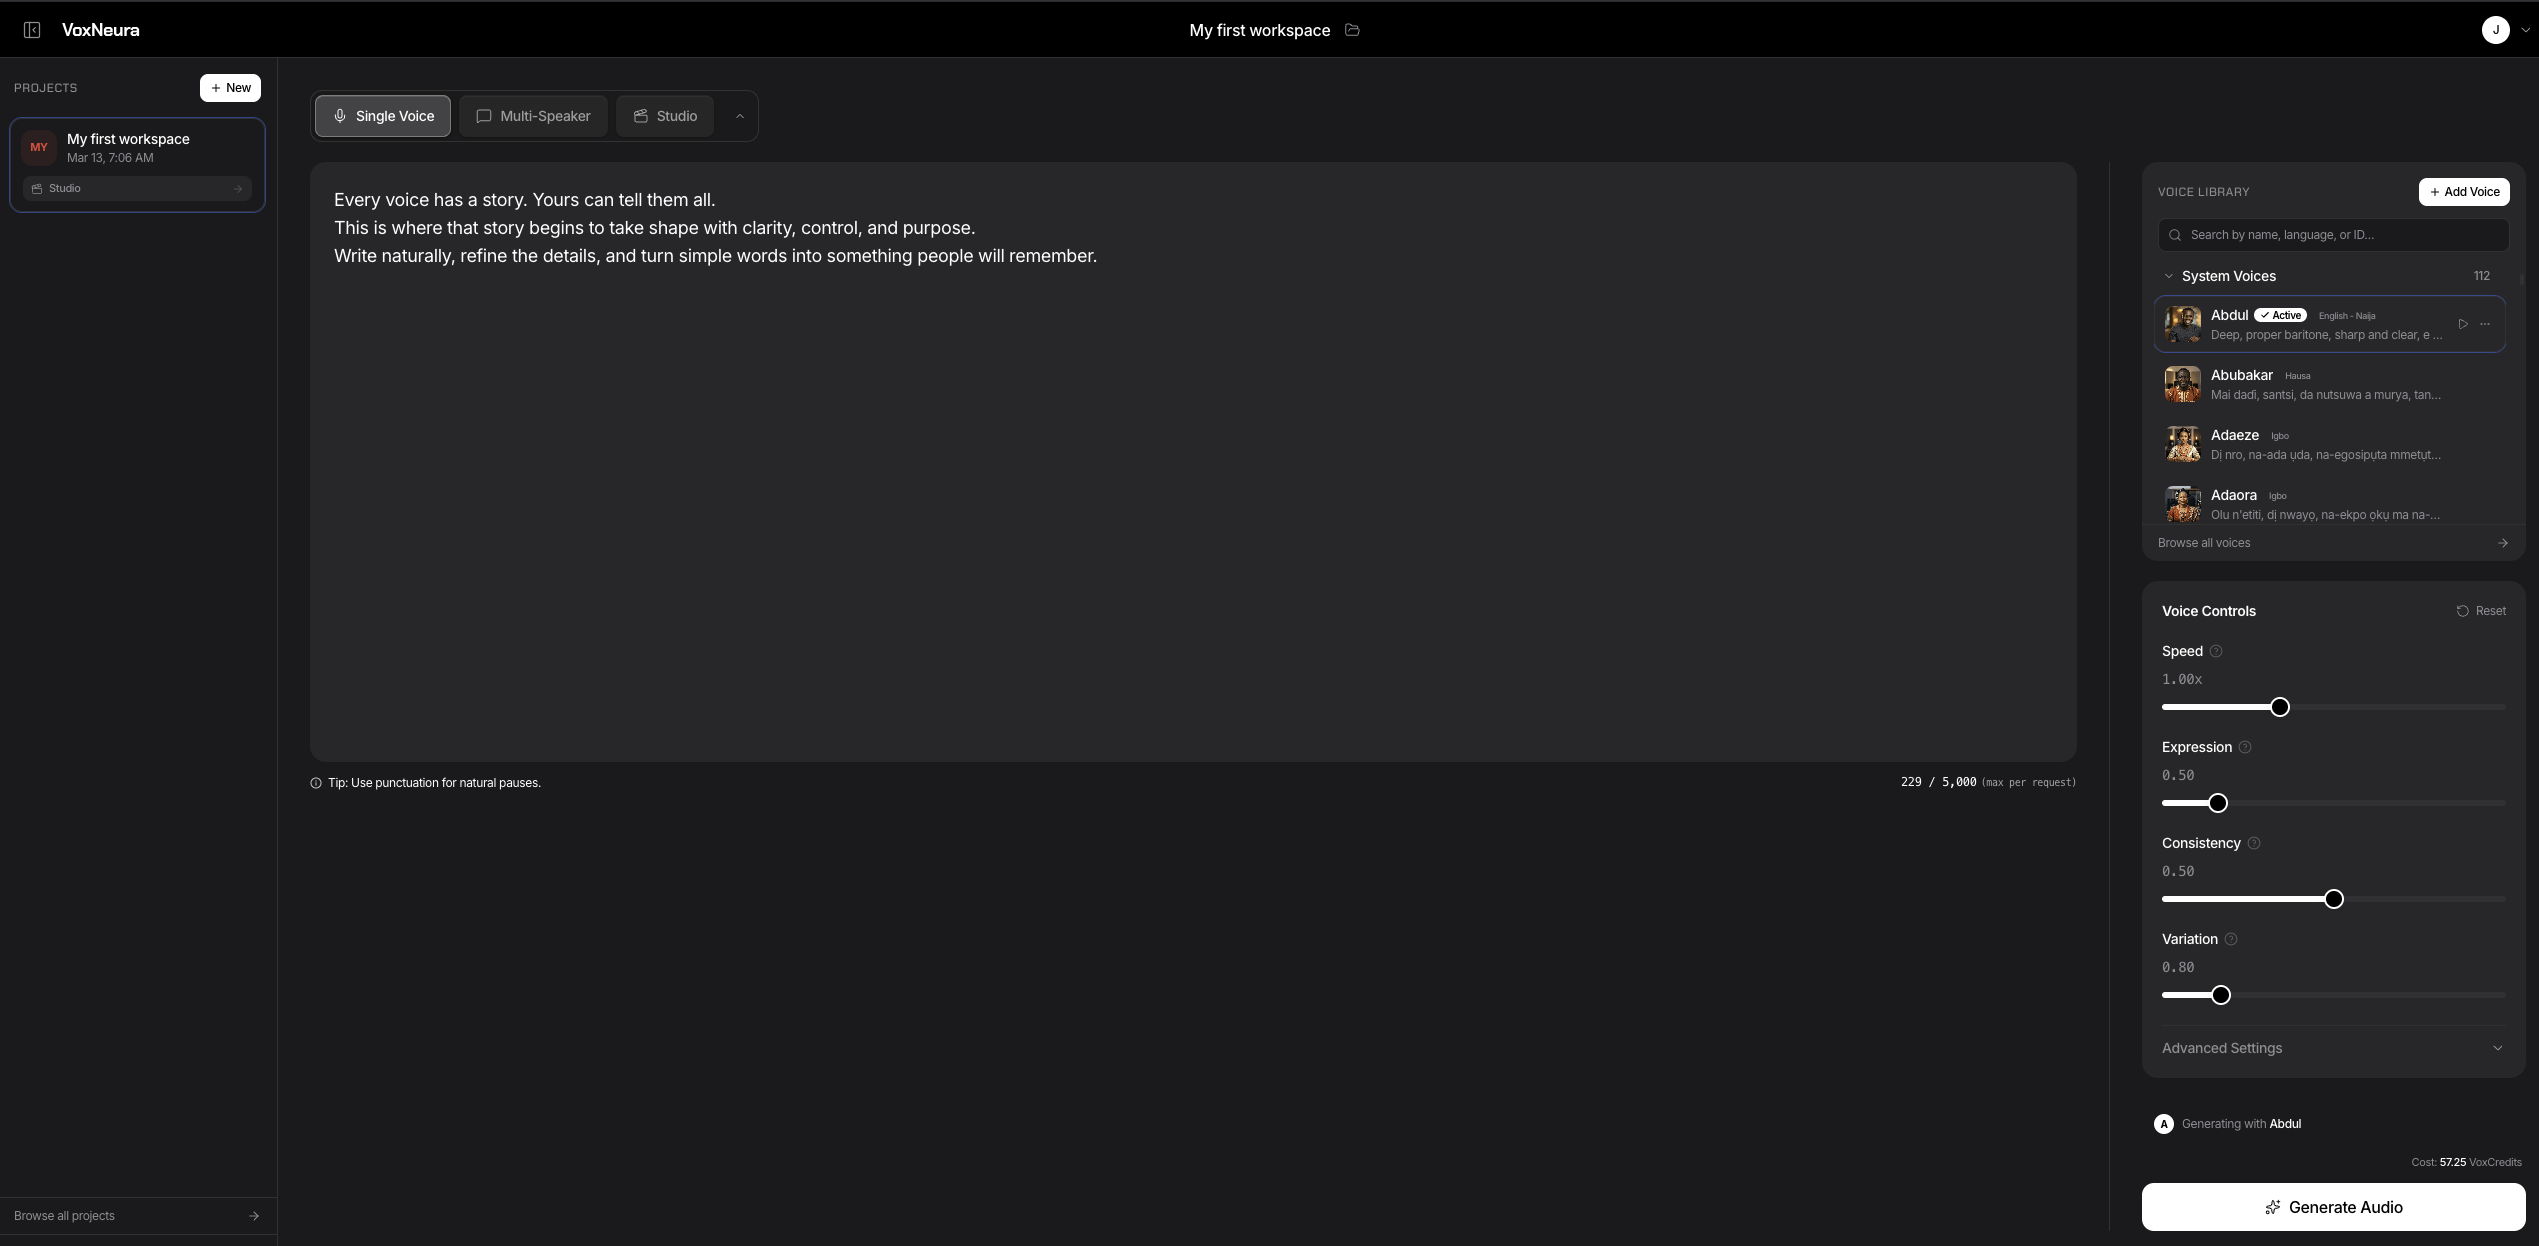Activate Studio mode
The height and width of the screenshot is (1246, 2539).
663,116
